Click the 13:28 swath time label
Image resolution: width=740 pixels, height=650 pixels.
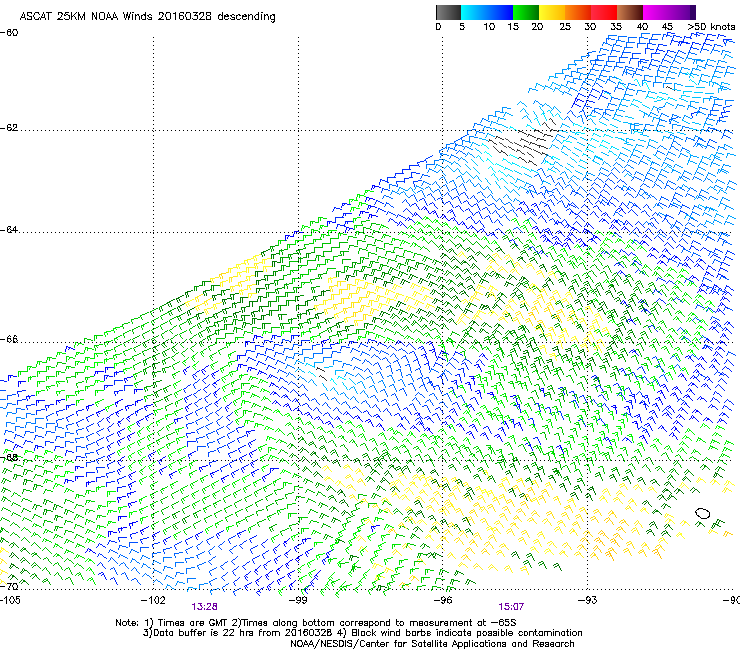[x=204, y=607]
